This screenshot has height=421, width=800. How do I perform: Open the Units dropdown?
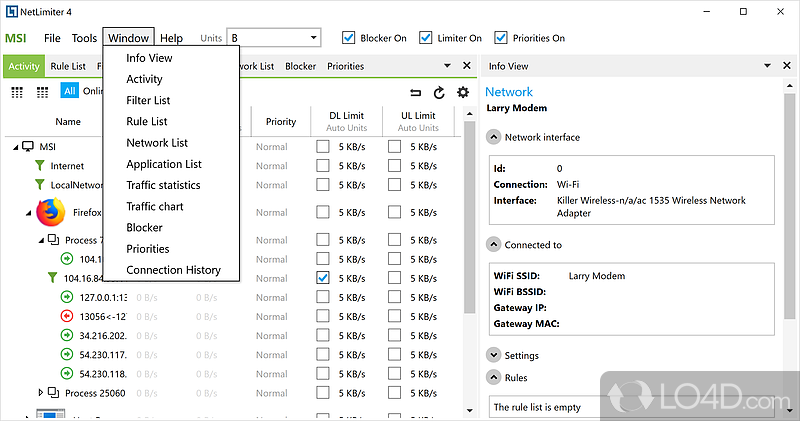[x=313, y=38]
